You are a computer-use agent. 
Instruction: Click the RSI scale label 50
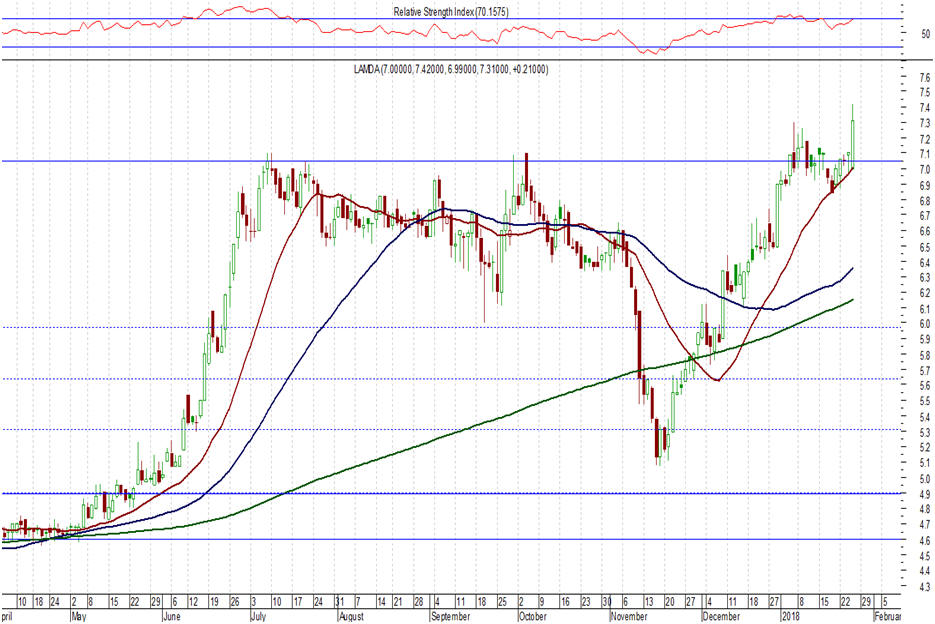click(925, 34)
